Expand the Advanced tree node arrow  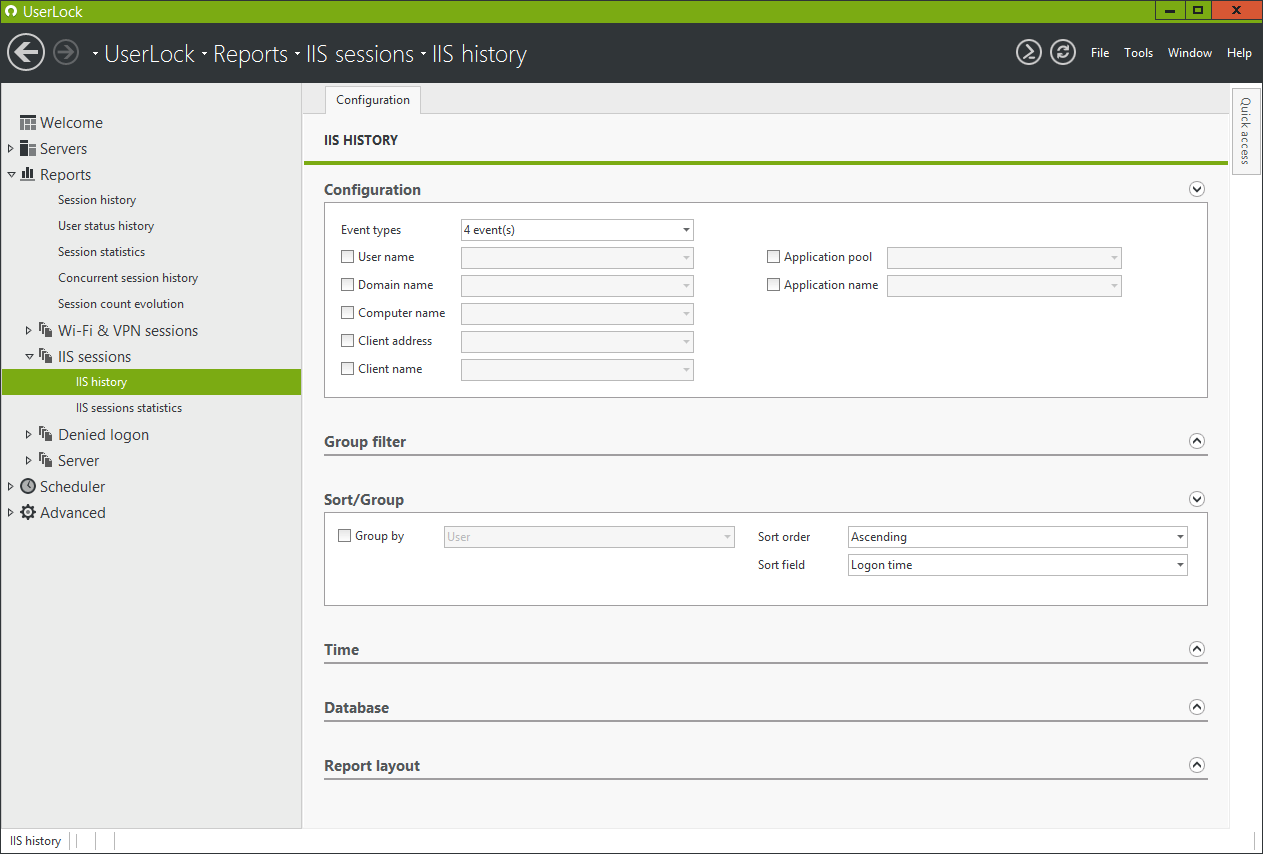(x=11, y=513)
